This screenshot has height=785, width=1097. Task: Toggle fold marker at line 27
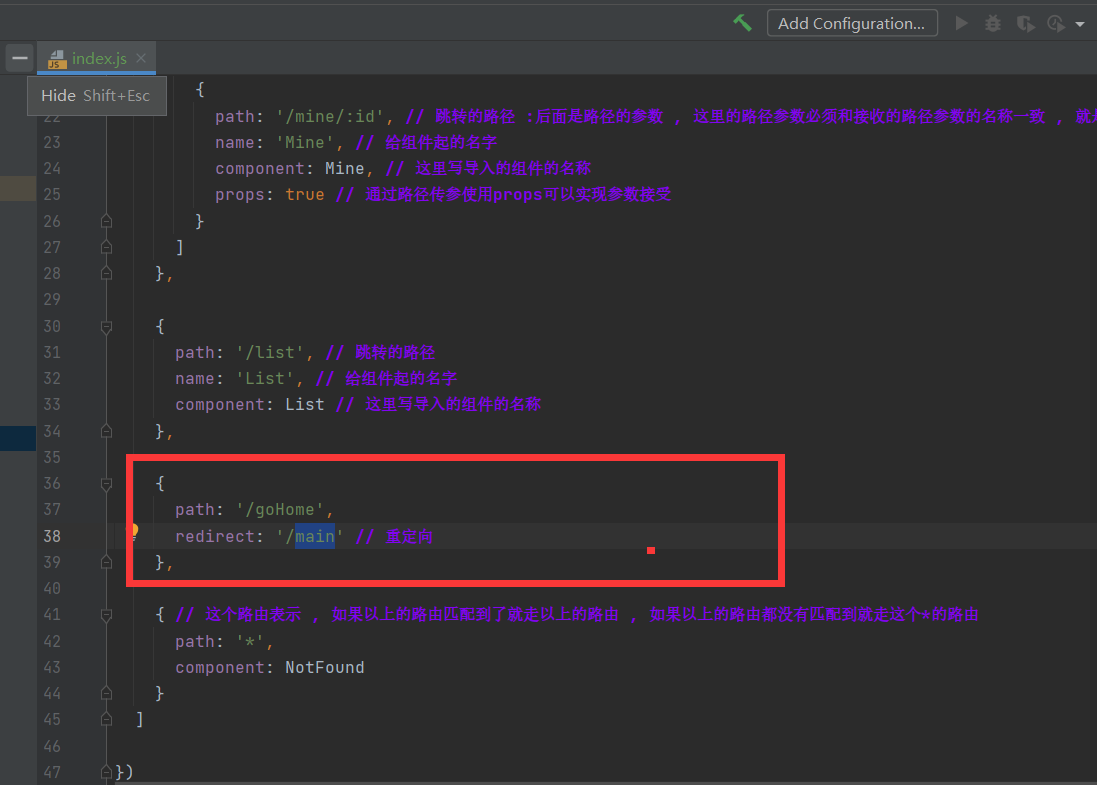(x=106, y=247)
